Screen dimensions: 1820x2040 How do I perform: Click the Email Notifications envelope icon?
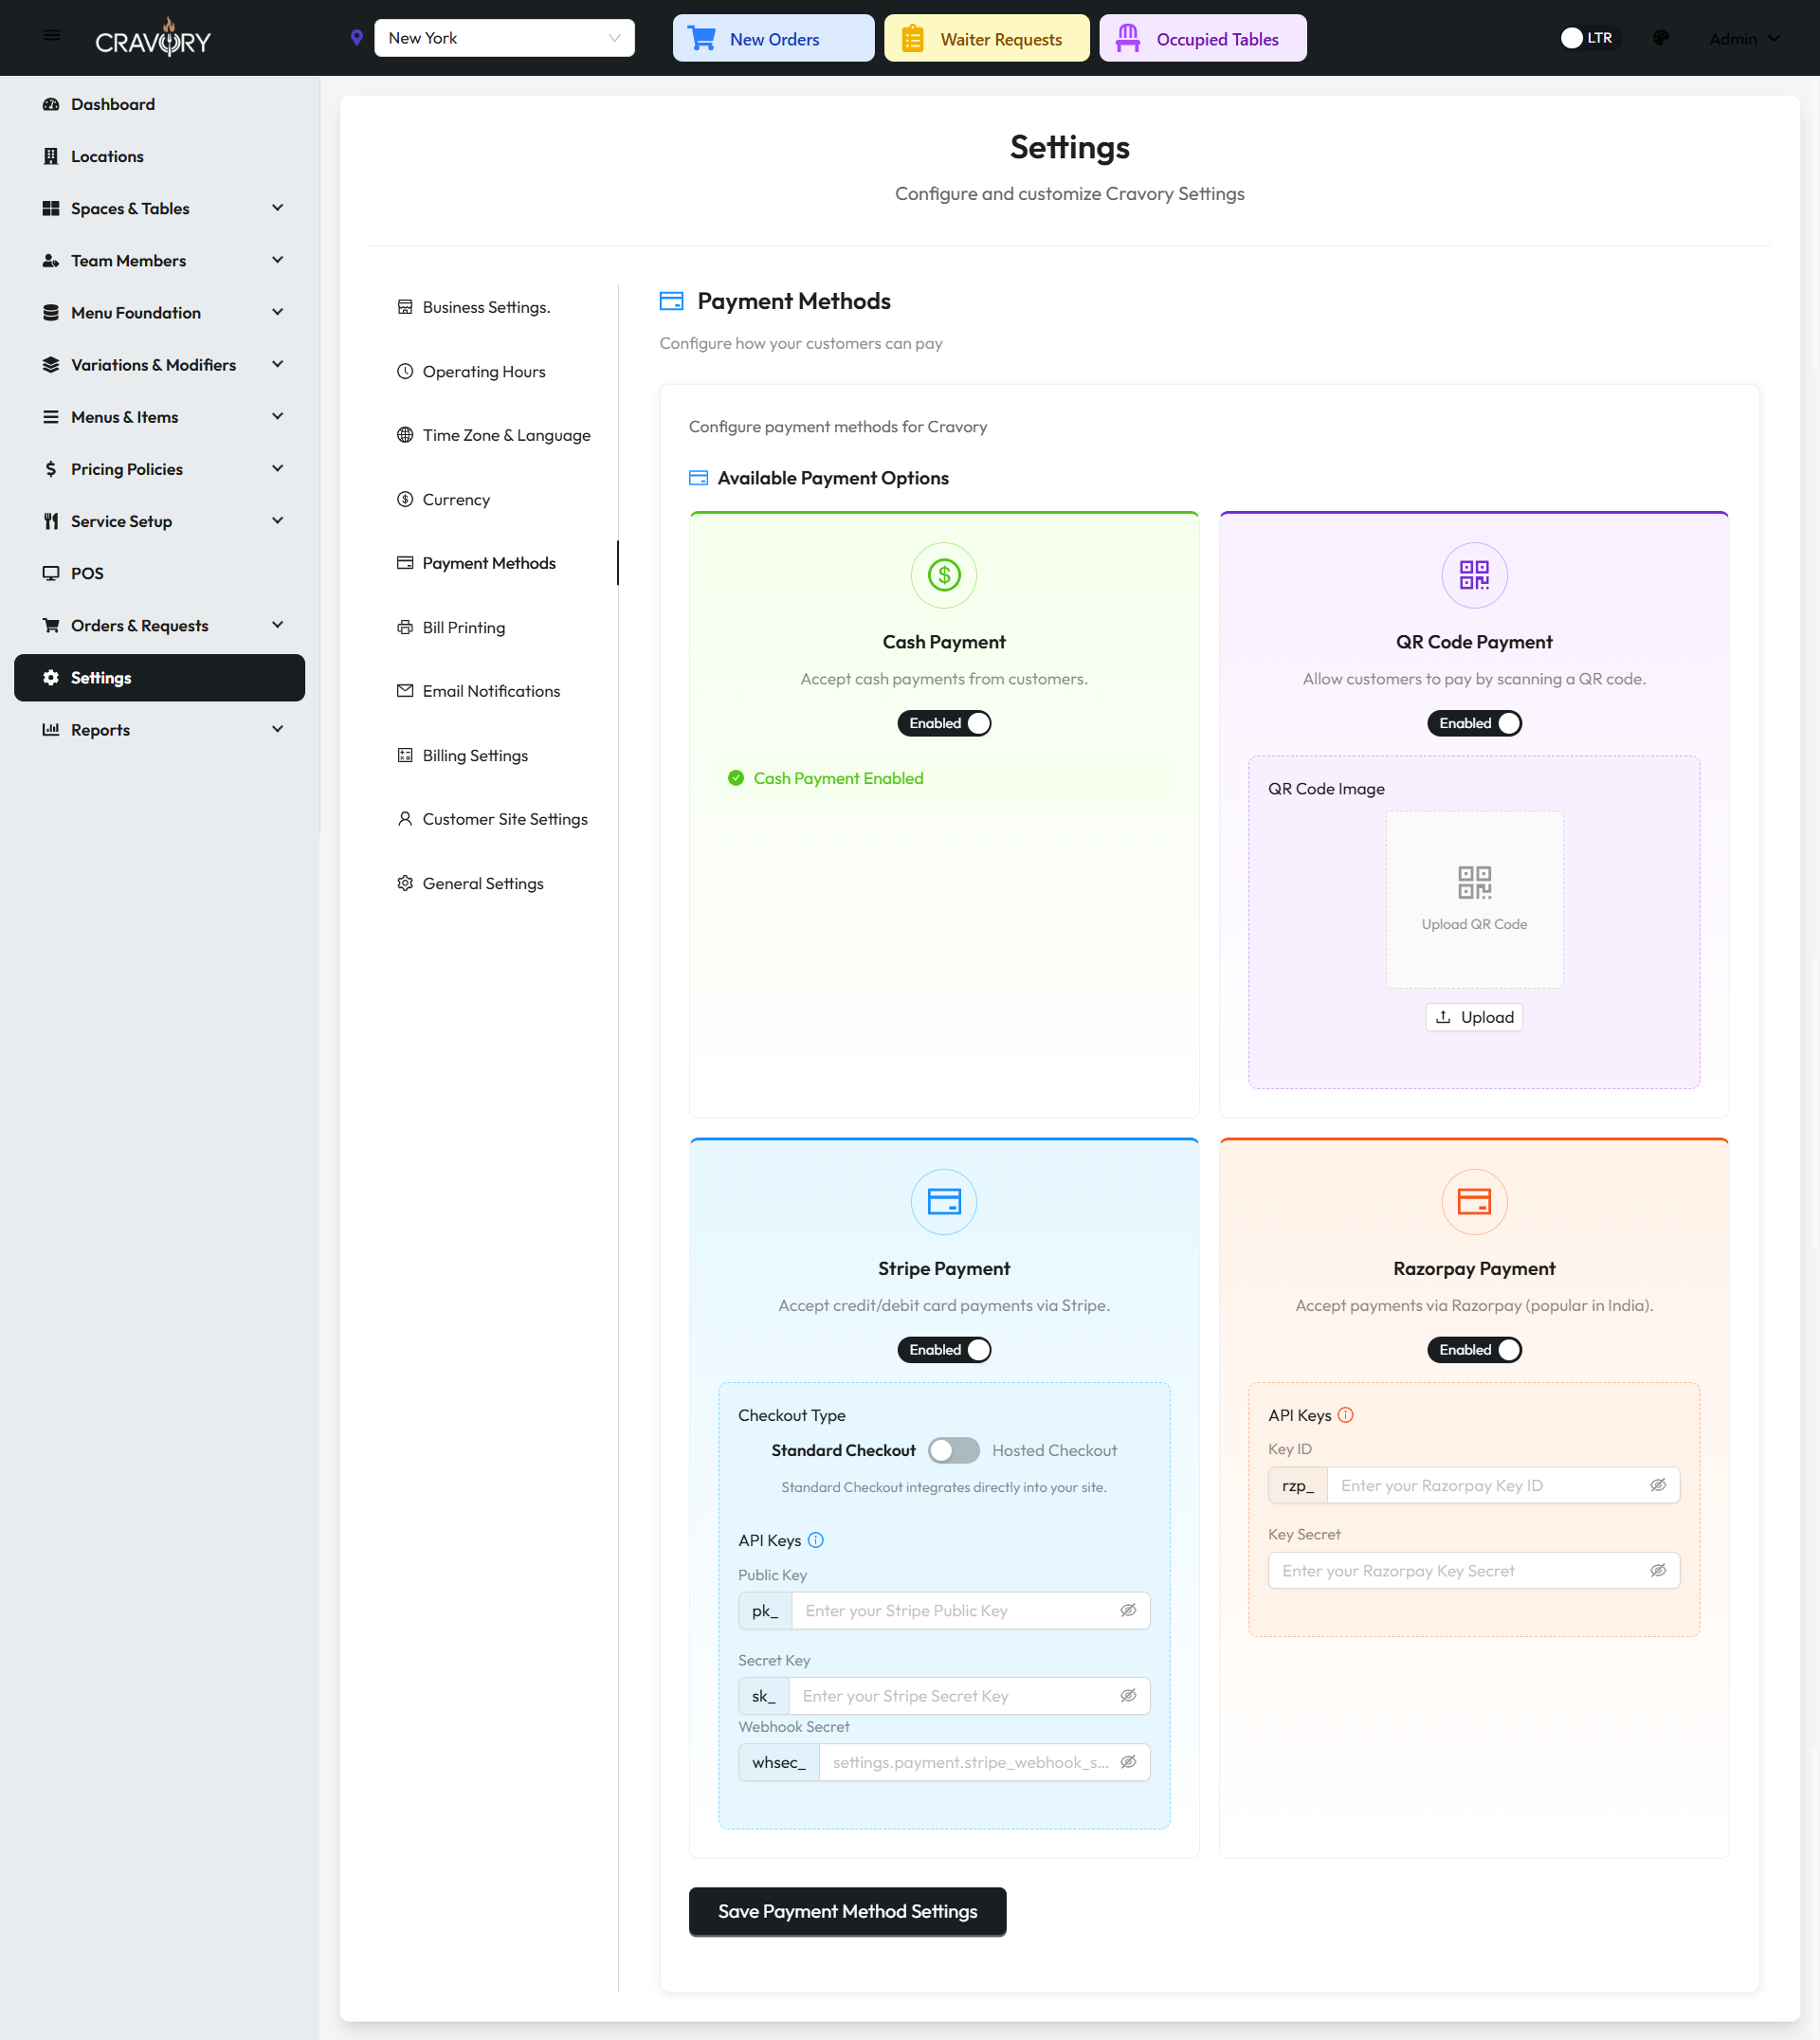(x=405, y=691)
